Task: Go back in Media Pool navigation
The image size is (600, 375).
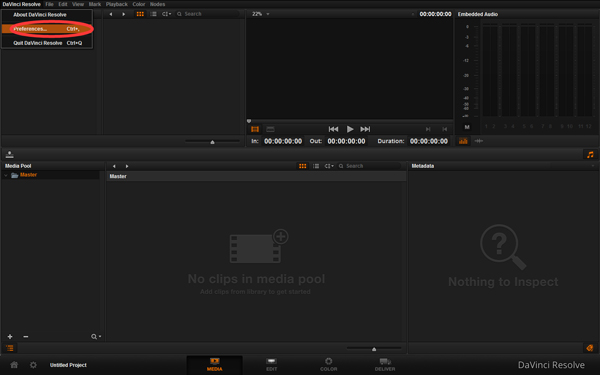Action: 114,166
